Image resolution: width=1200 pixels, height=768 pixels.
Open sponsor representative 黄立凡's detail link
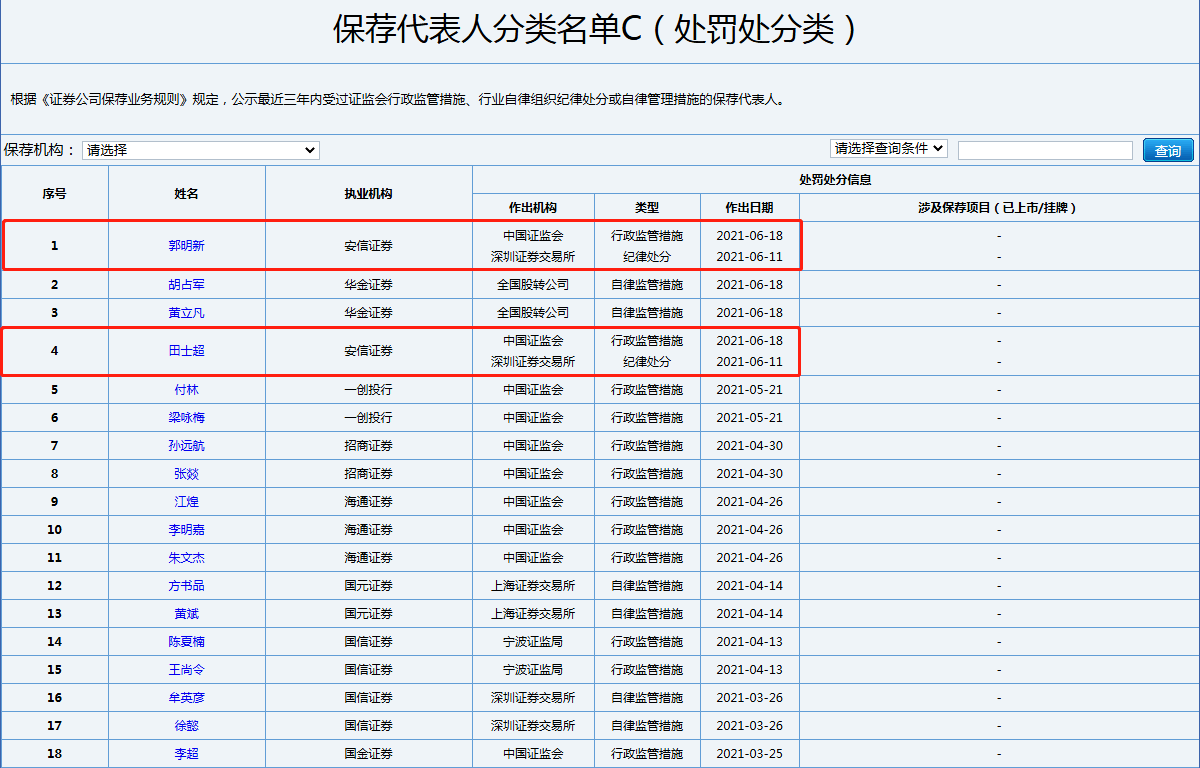point(186,312)
